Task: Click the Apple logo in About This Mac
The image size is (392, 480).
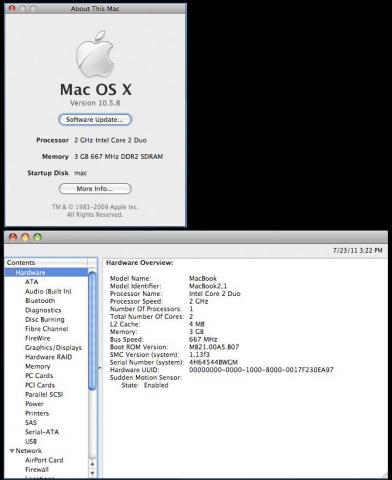Action: click(x=95, y=53)
